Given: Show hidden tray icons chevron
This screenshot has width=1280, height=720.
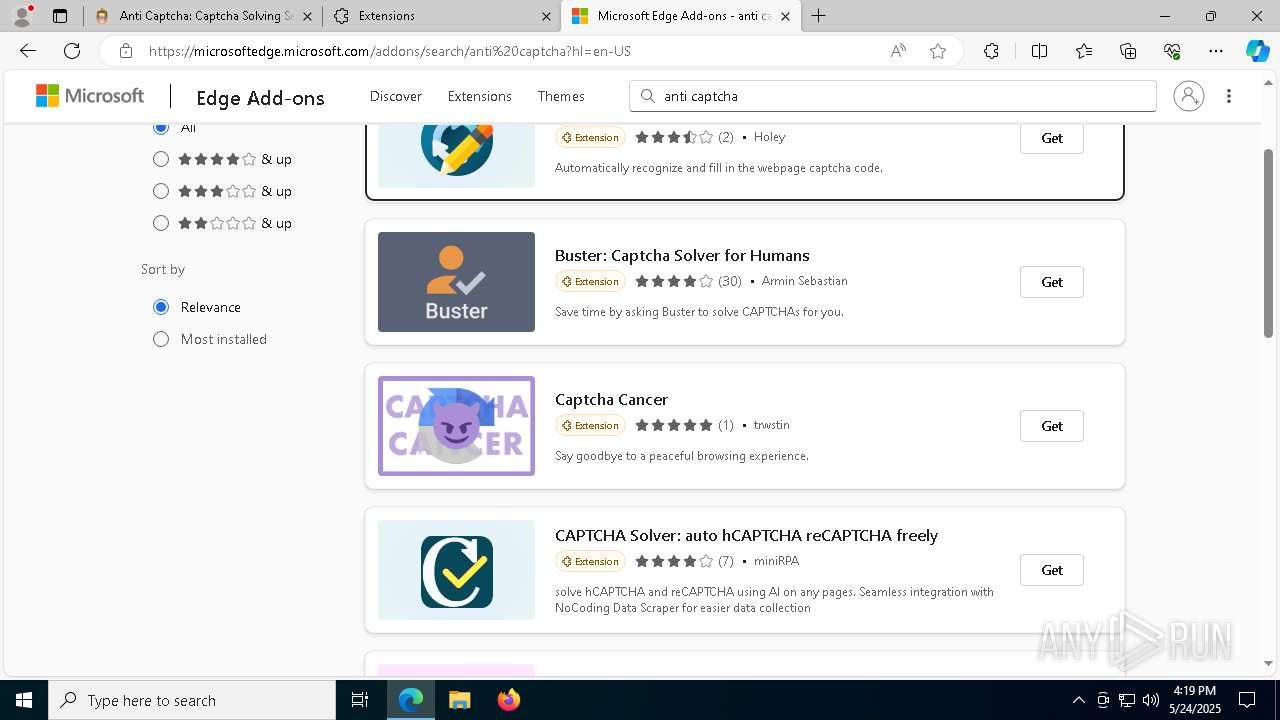Looking at the screenshot, I should click(x=1078, y=700).
